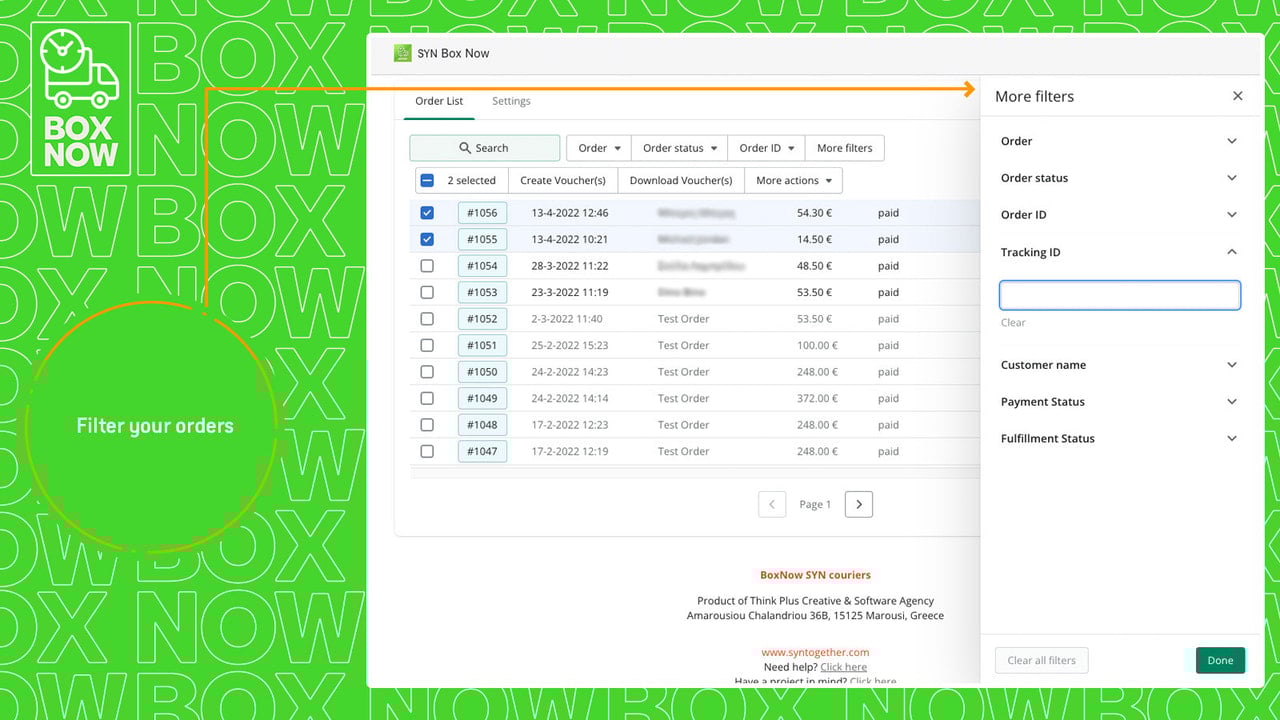Open order #1051
1280x720 pixels.
click(x=482, y=345)
